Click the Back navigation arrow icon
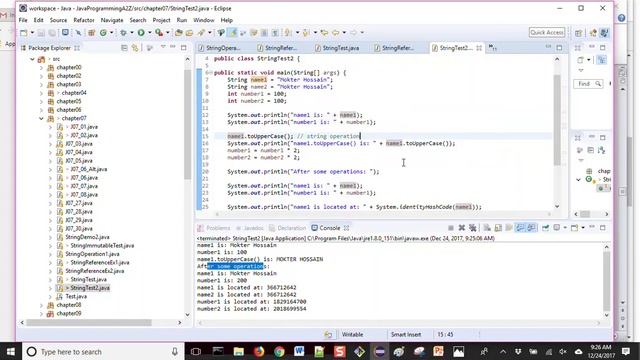 click(x=336, y=33)
